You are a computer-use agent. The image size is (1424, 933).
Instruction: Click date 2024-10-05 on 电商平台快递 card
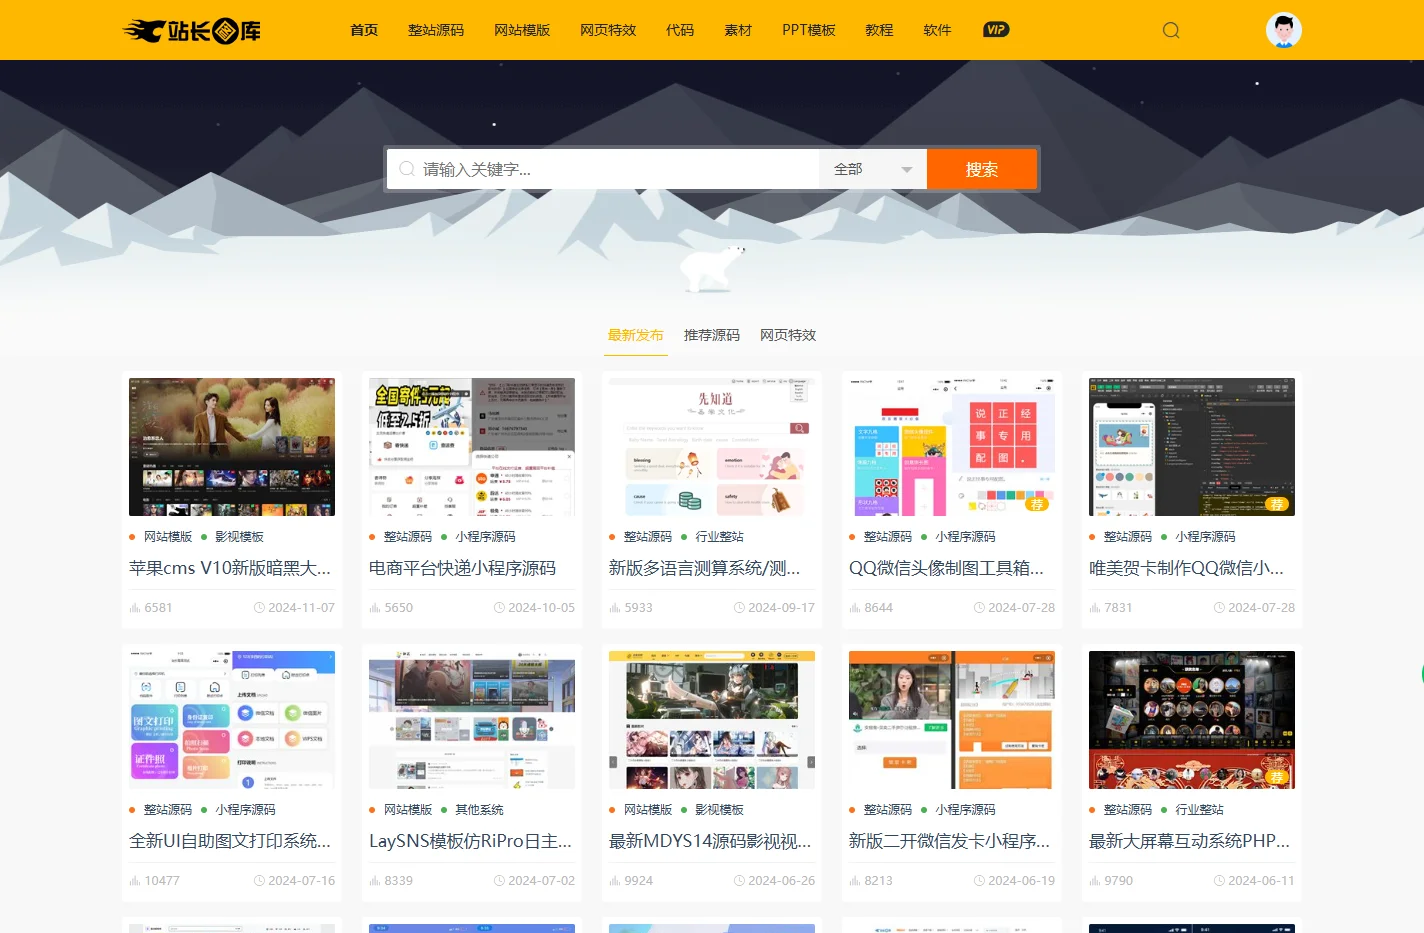pos(535,608)
